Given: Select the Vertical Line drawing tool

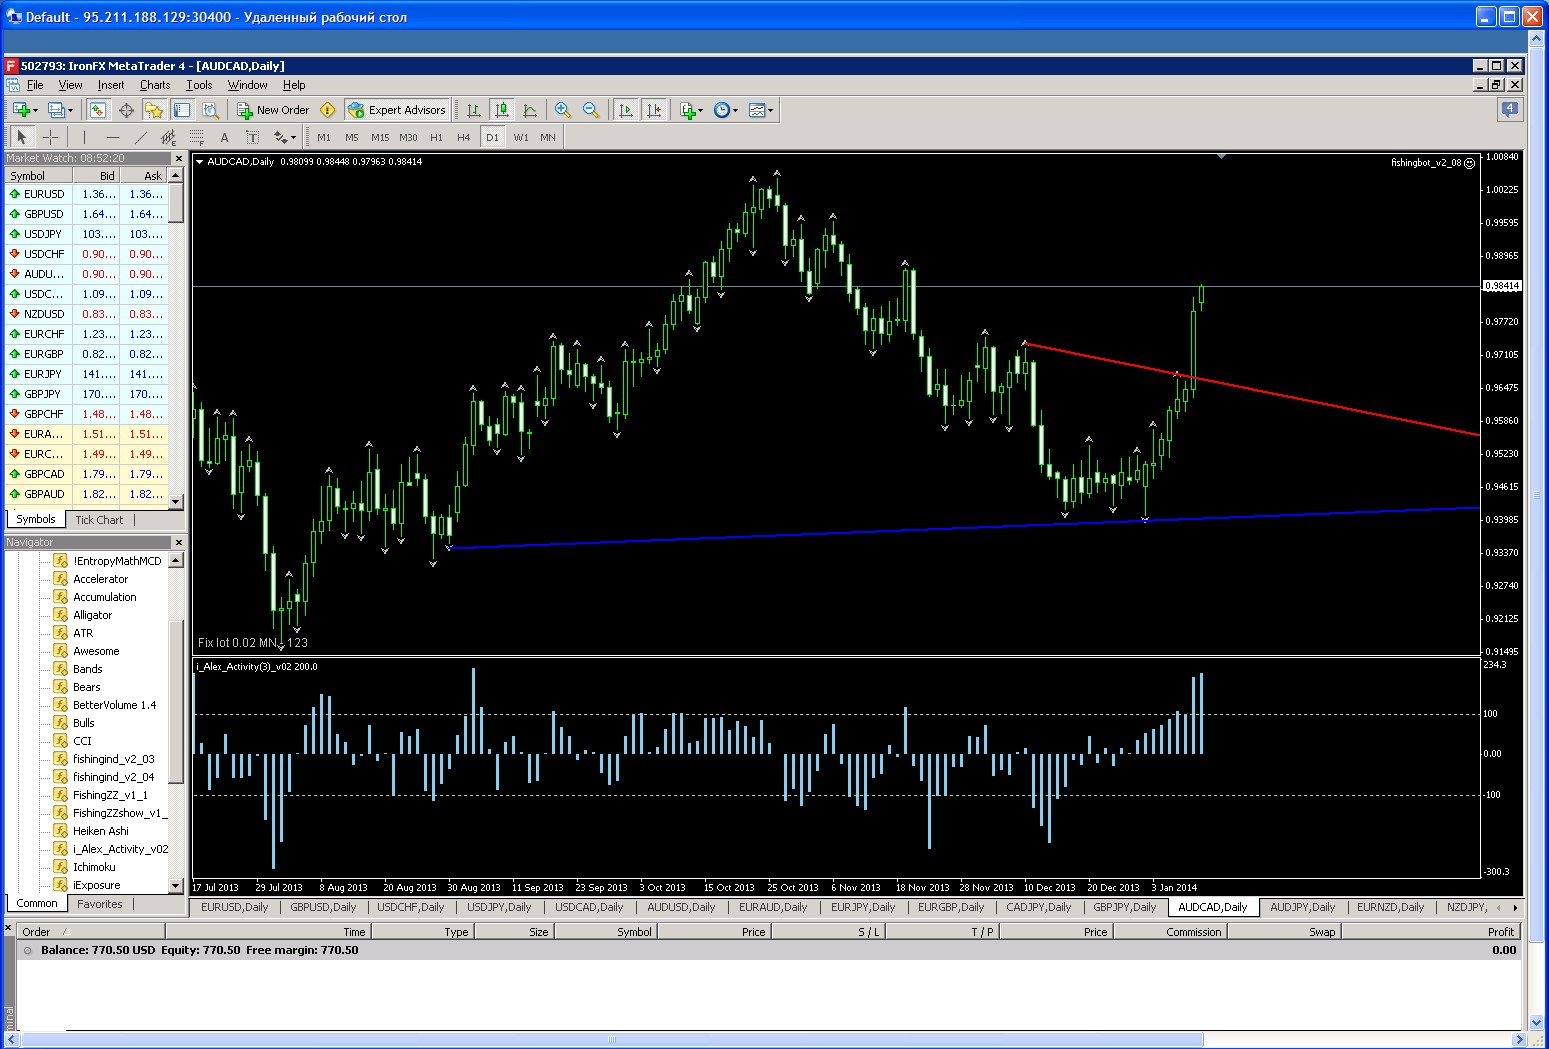Looking at the screenshot, I should point(85,137).
